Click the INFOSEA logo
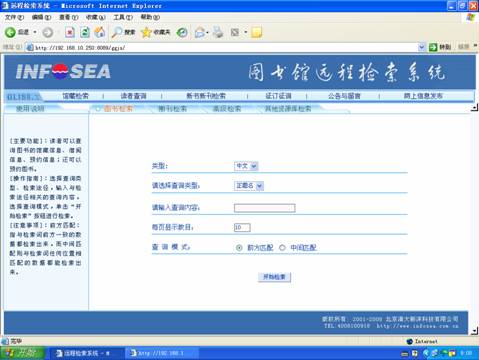Viewport: 479px width, 360px height. [63, 72]
